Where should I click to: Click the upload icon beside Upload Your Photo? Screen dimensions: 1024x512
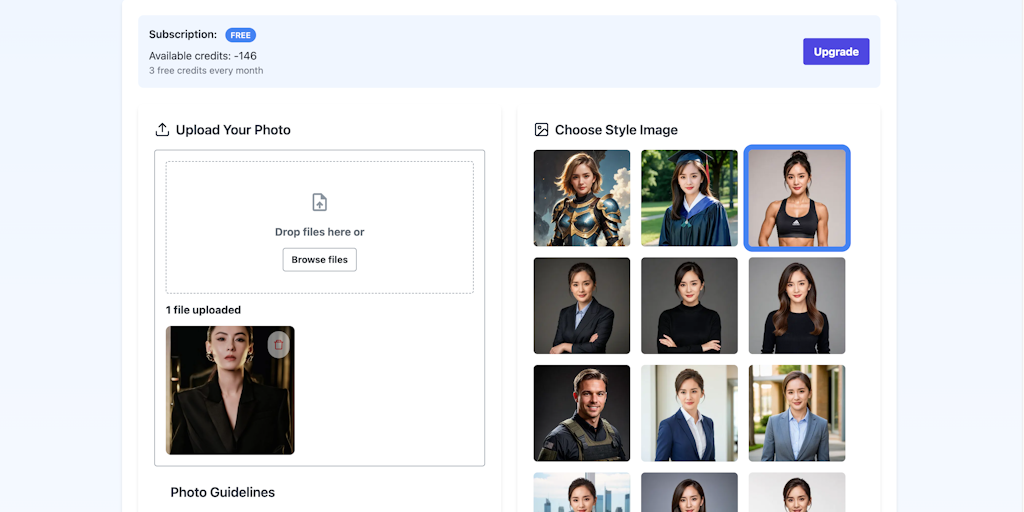162,130
